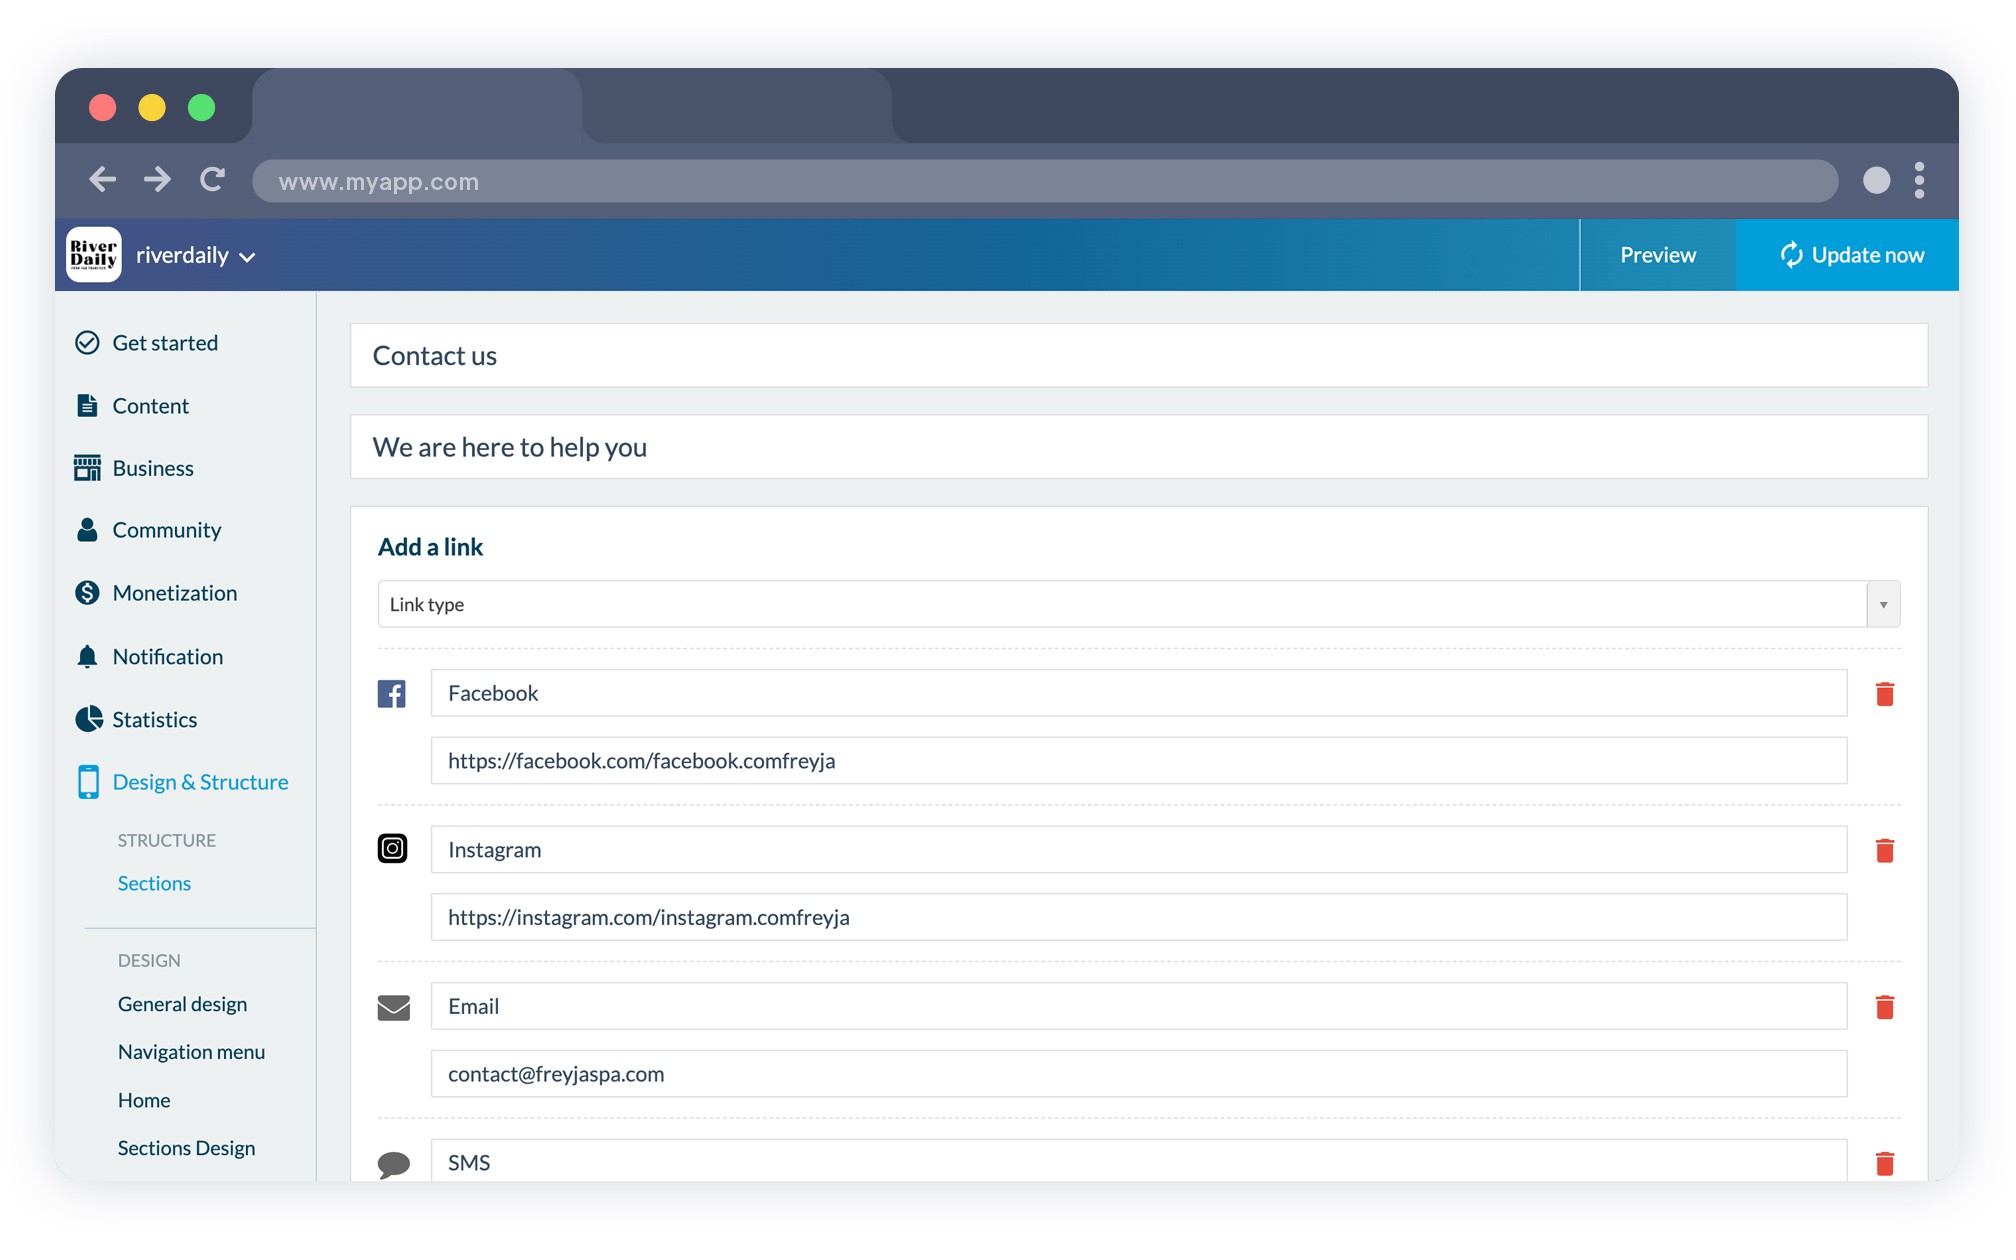Click the Business storefront icon
This screenshot has width=2016, height=1260.
pyautogui.click(x=87, y=467)
